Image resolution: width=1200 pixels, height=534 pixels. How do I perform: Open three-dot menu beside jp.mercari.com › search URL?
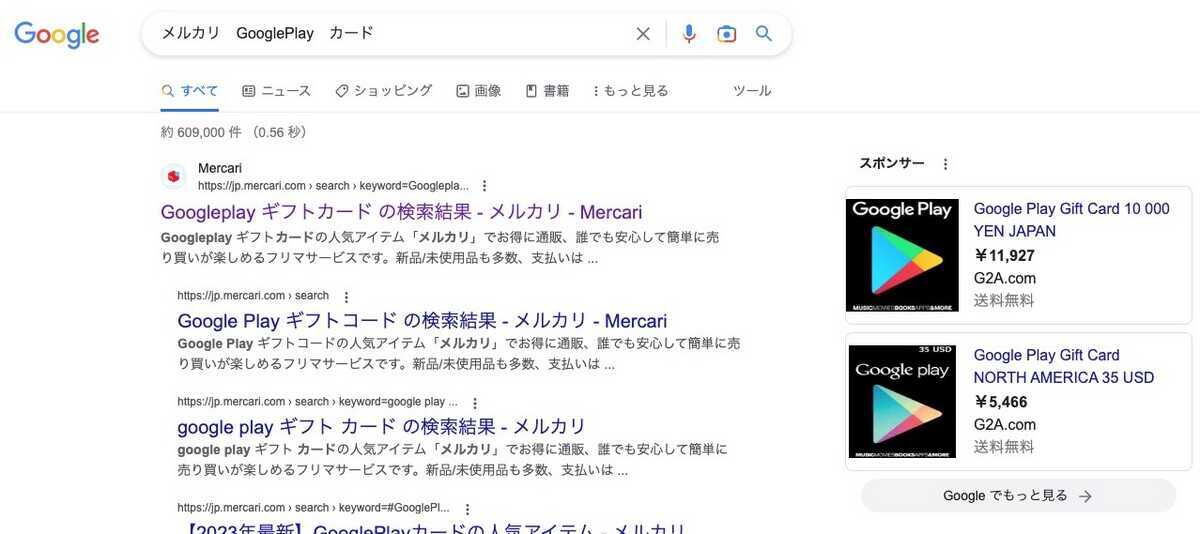tap(346, 297)
